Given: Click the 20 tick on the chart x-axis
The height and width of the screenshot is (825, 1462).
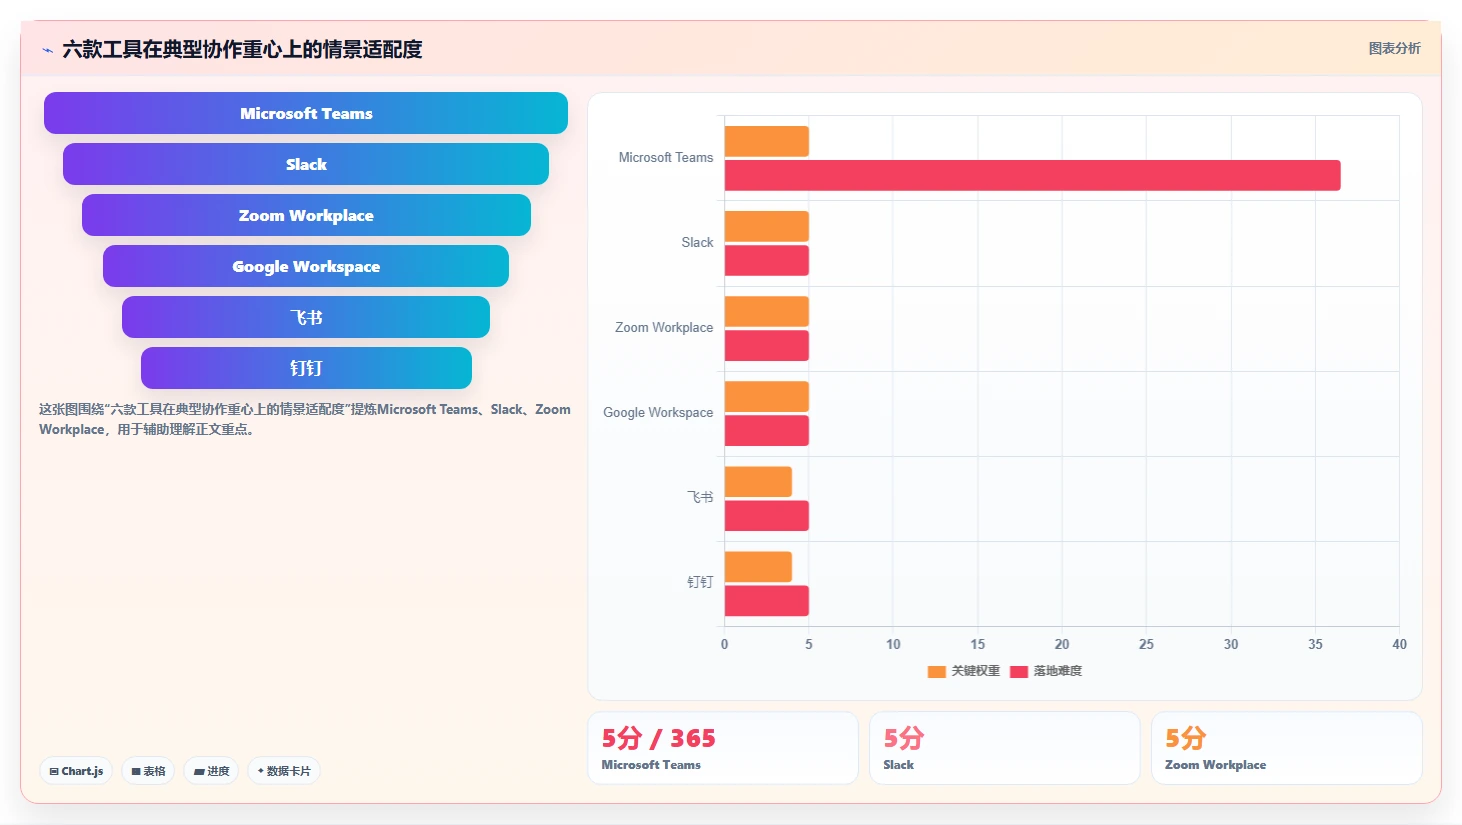Looking at the screenshot, I should [1062, 644].
